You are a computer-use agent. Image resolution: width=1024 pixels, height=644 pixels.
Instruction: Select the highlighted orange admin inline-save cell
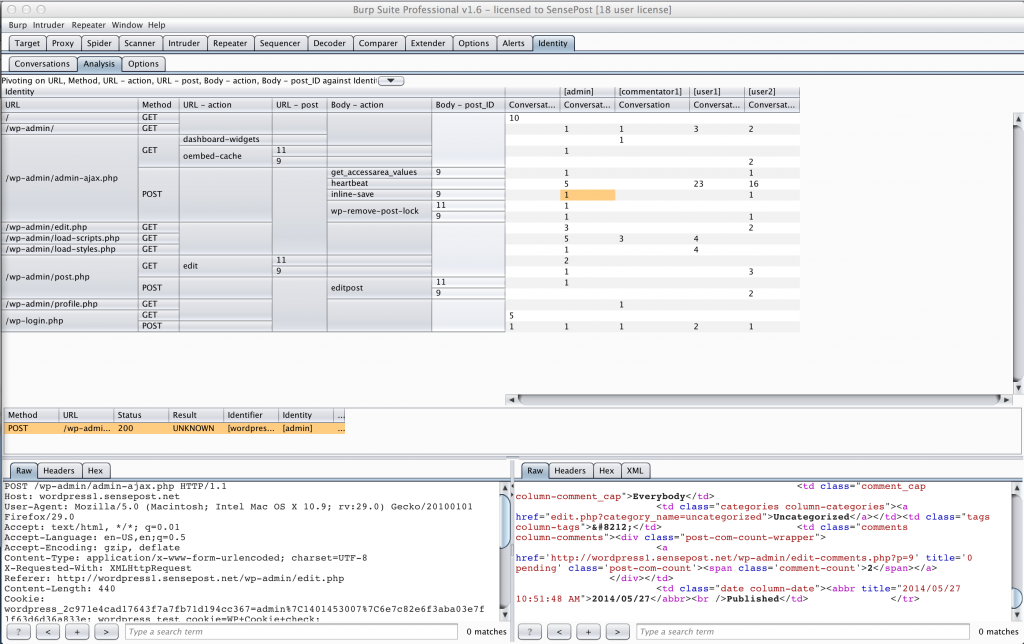tap(587, 194)
